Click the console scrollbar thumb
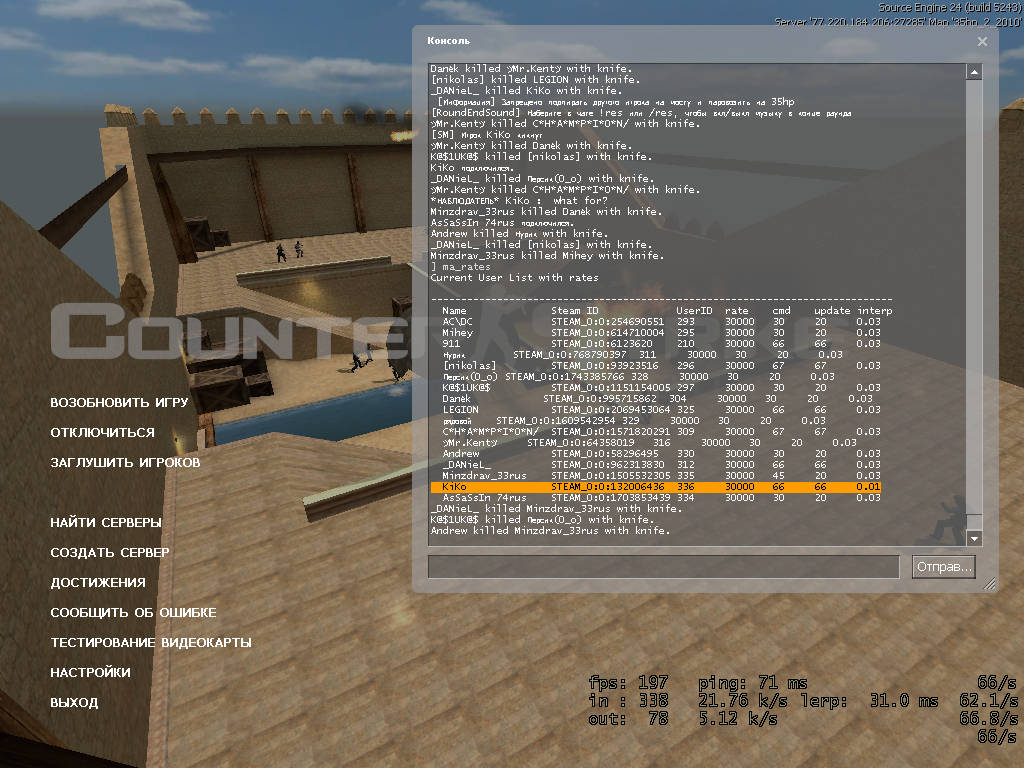This screenshot has width=1024, height=768. (x=974, y=522)
